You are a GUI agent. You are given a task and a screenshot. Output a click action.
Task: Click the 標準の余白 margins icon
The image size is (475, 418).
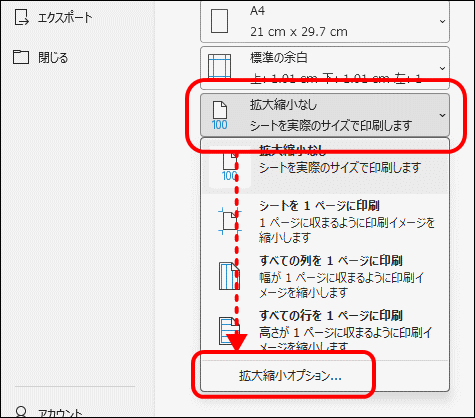[x=219, y=66]
